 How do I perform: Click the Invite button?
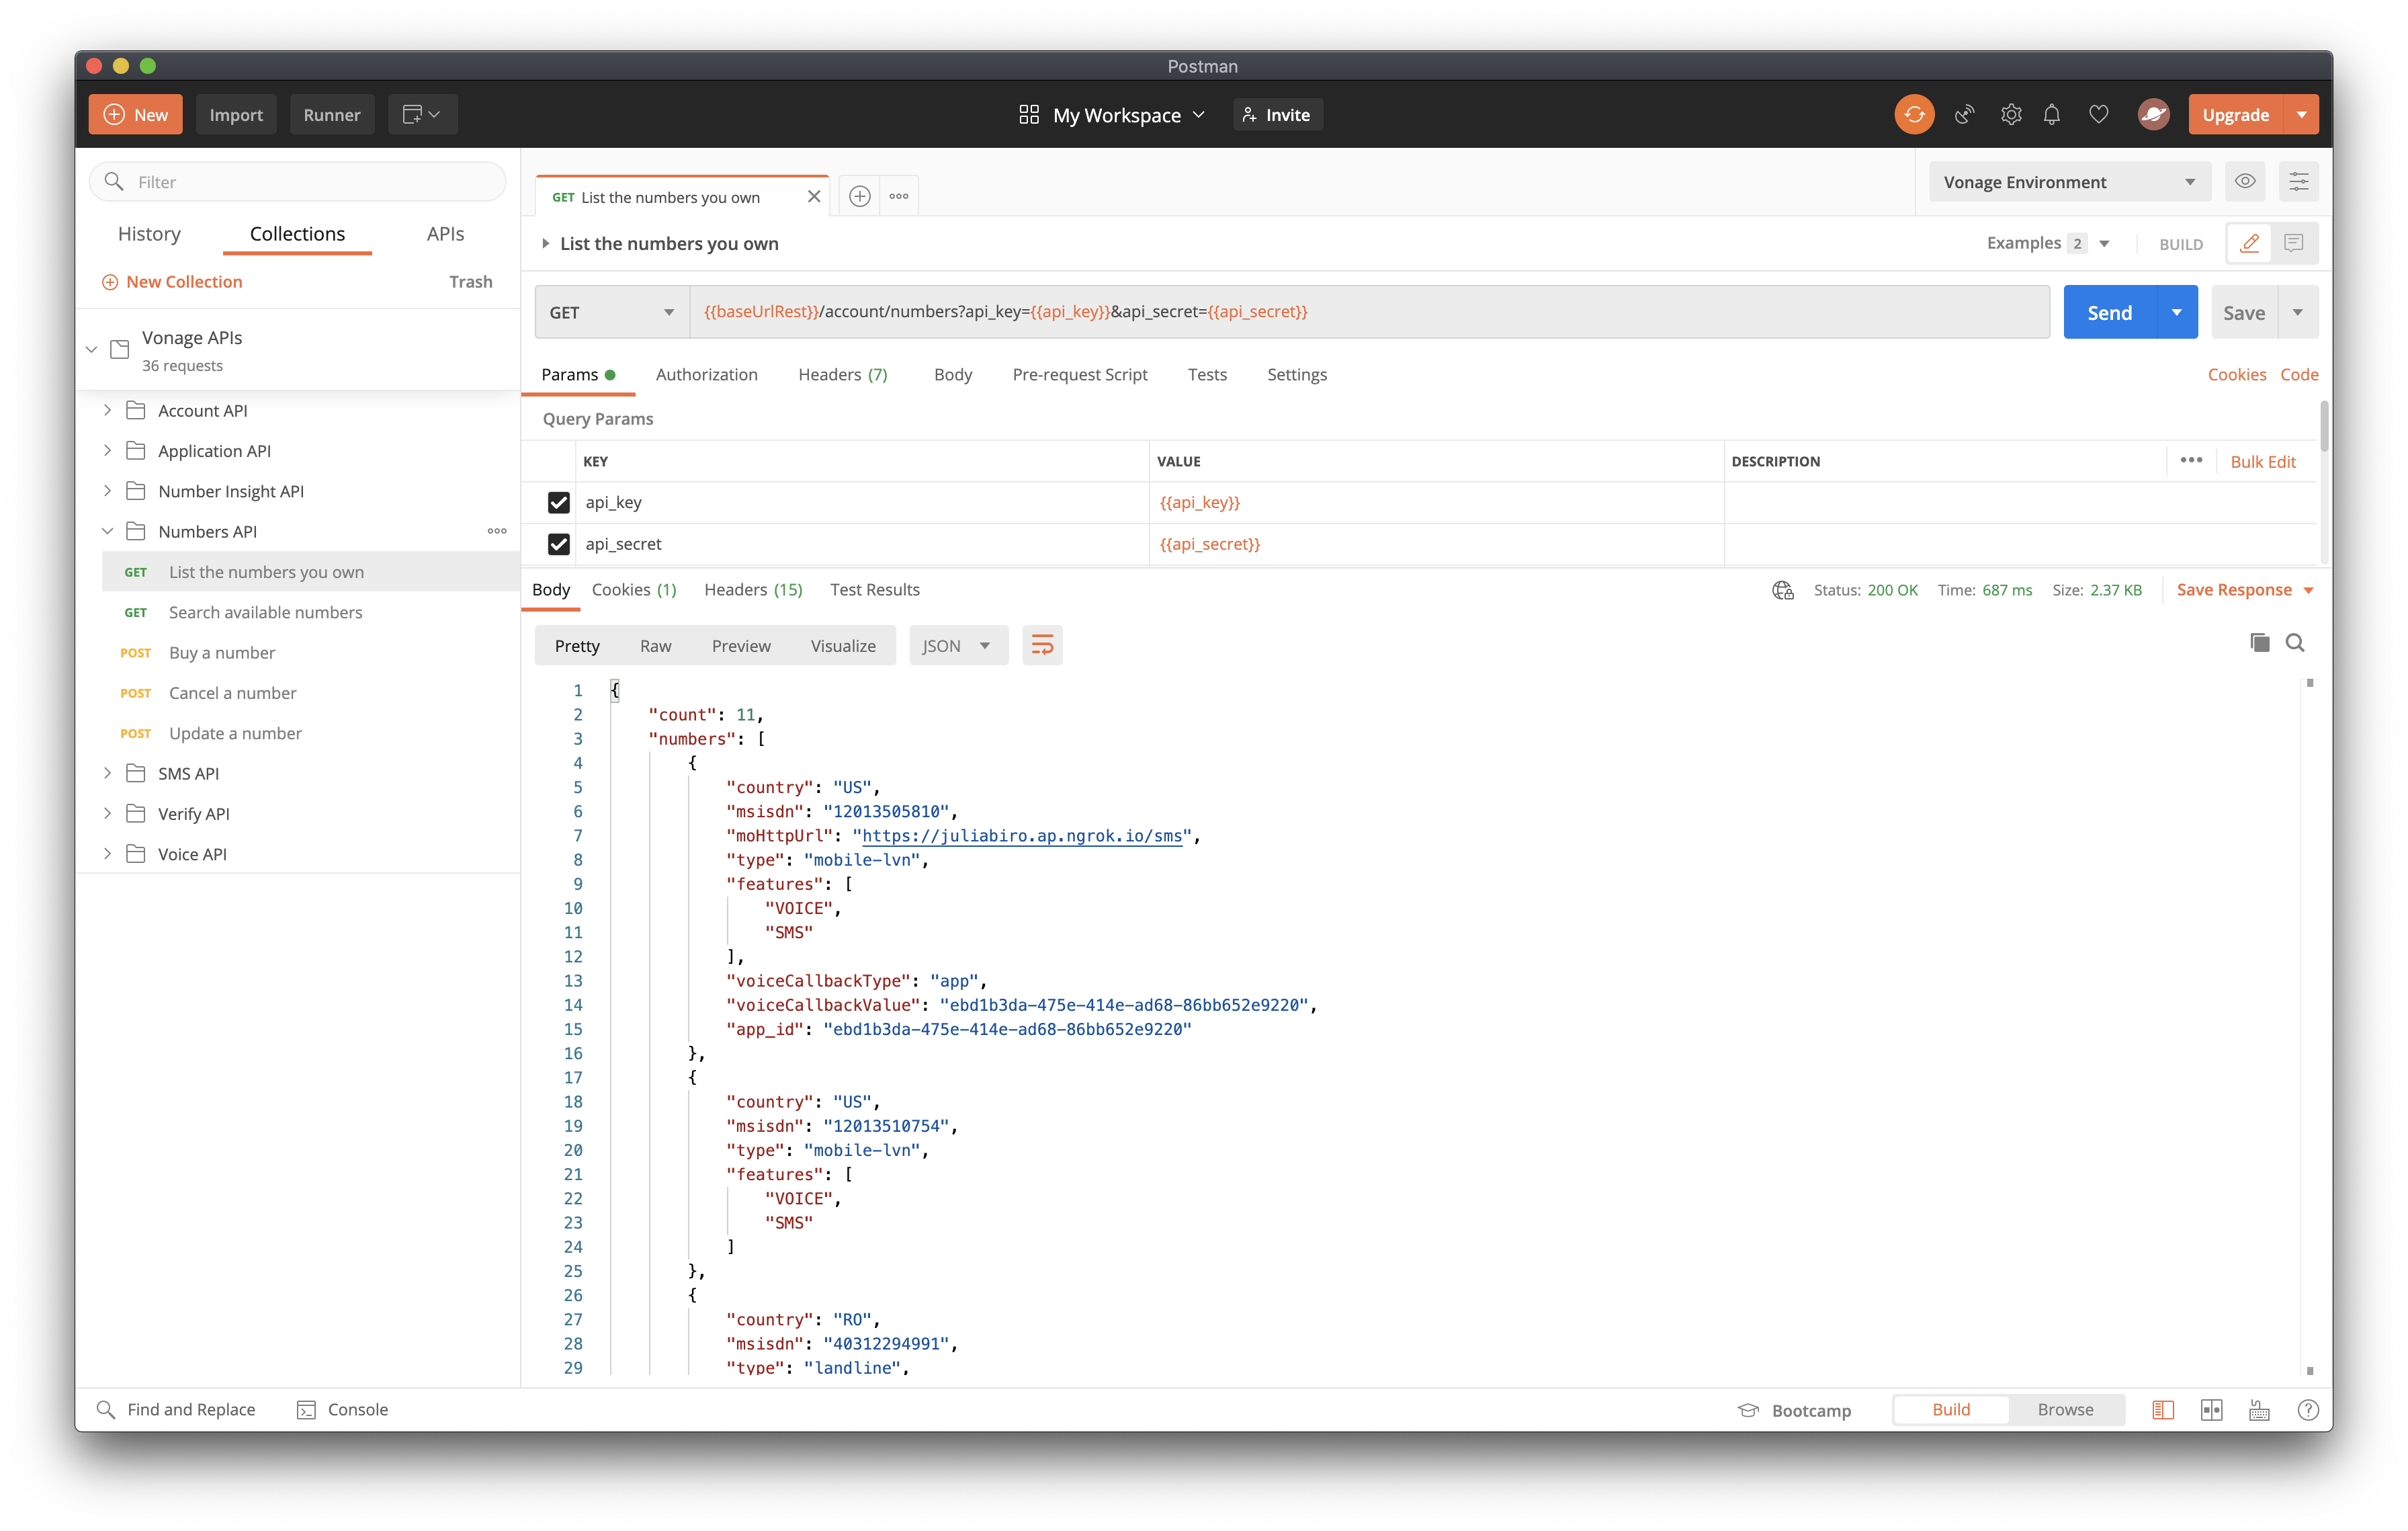pyautogui.click(x=1277, y=115)
